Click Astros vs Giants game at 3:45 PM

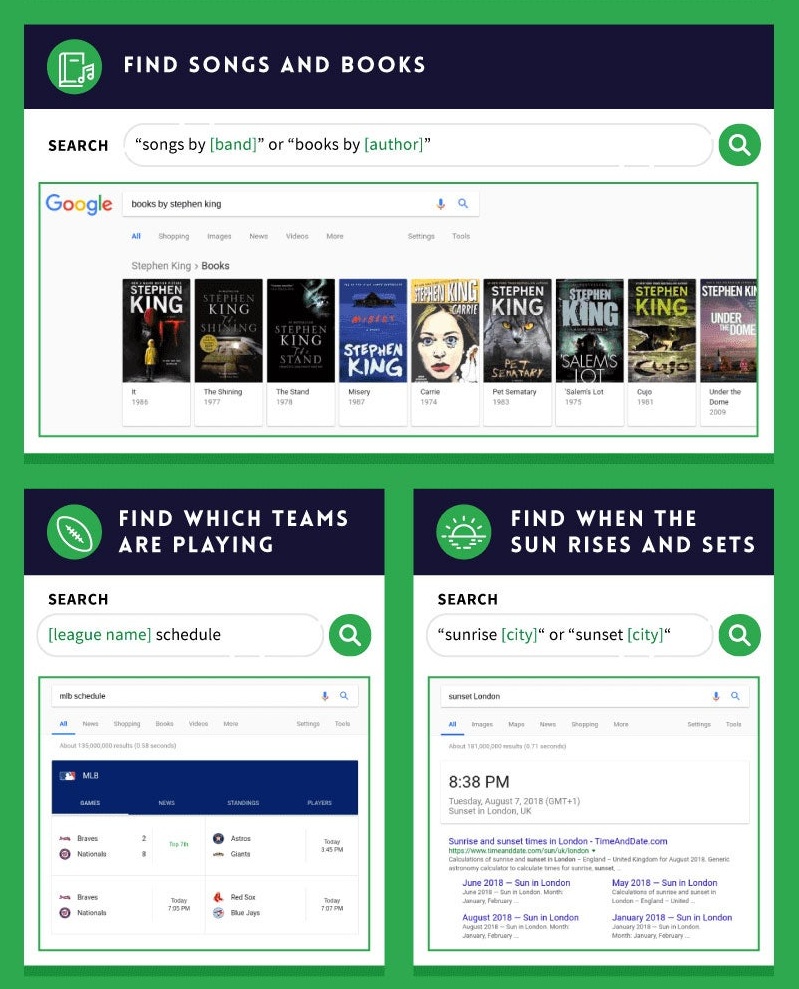point(281,846)
